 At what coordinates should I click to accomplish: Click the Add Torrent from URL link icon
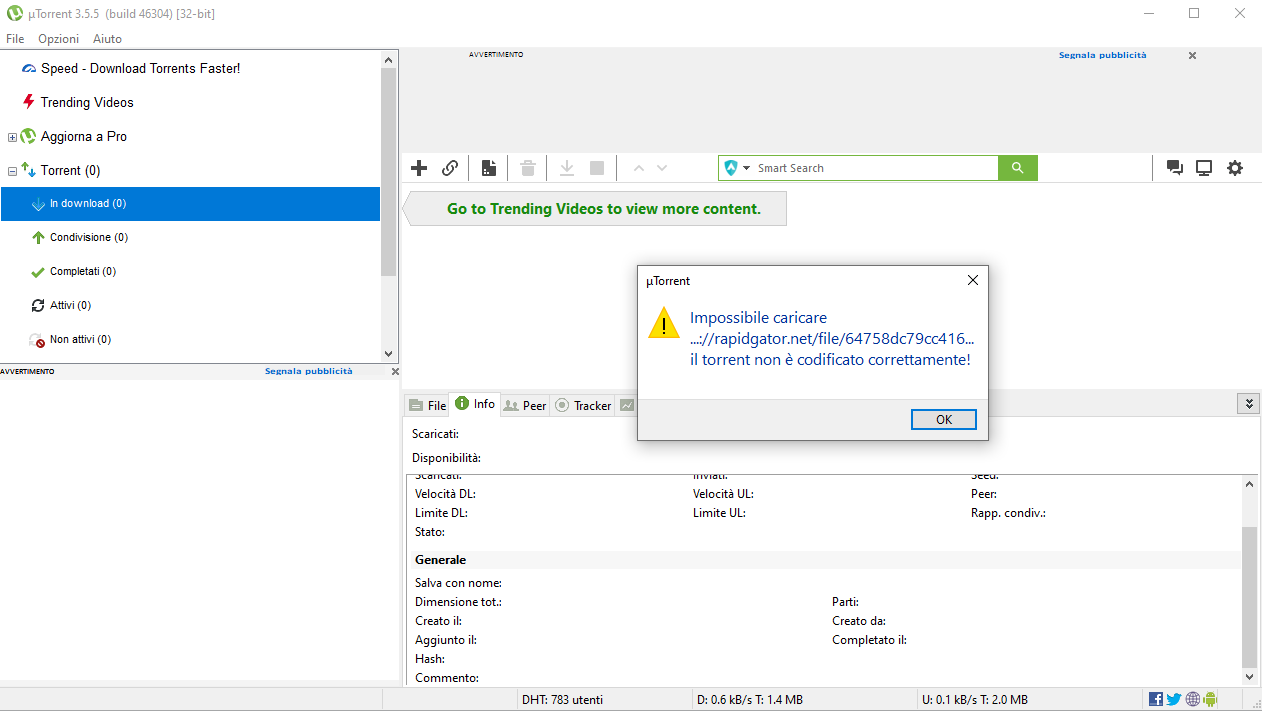[x=450, y=168]
